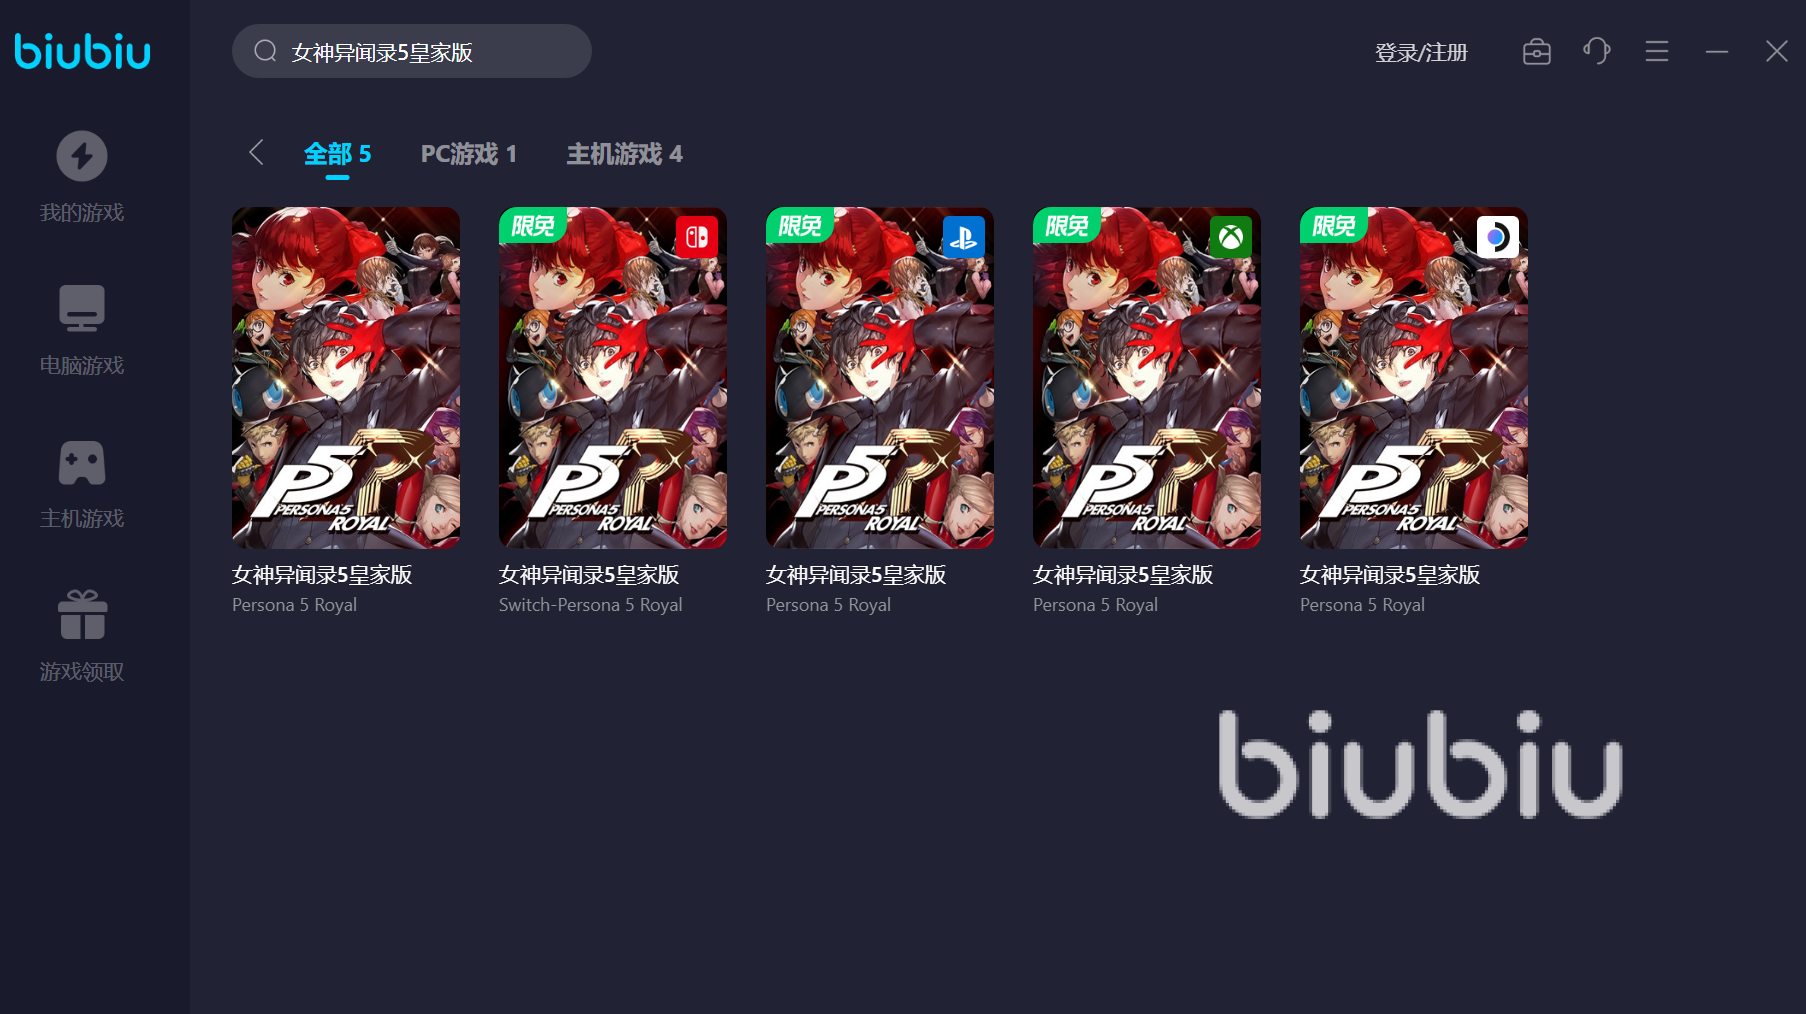Click the toolbox icon in header
This screenshot has height=1014, width=1806.
pos(1537,51)
